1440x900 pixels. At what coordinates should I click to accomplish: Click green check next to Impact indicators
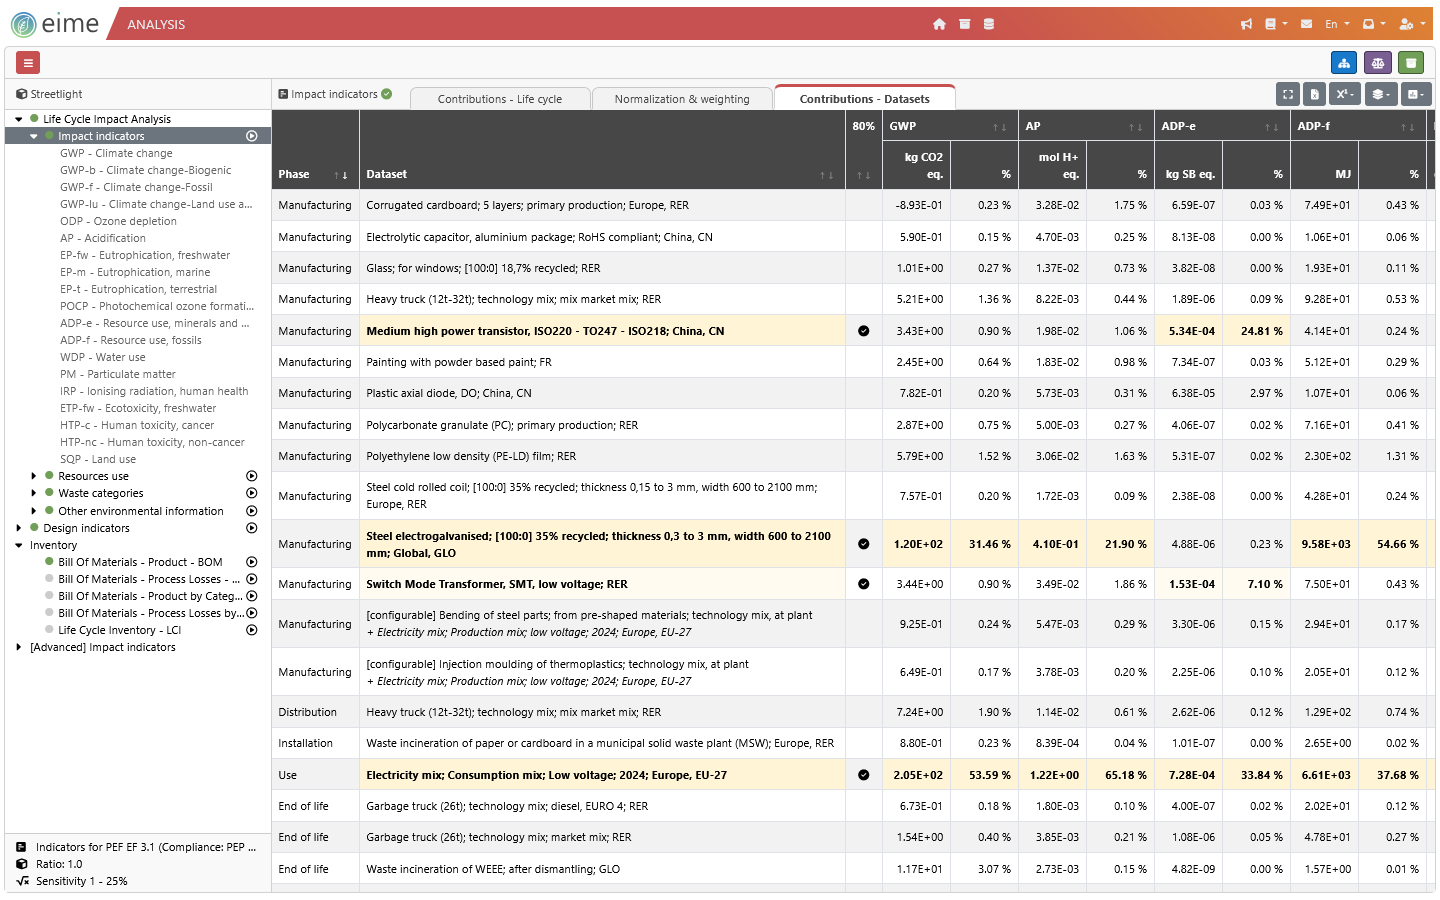[x=387, y=94]
